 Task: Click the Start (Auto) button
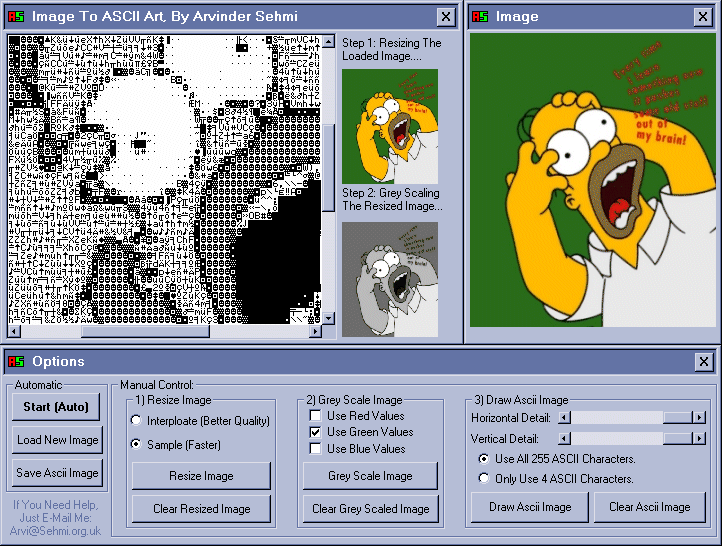tap(57, 406)
